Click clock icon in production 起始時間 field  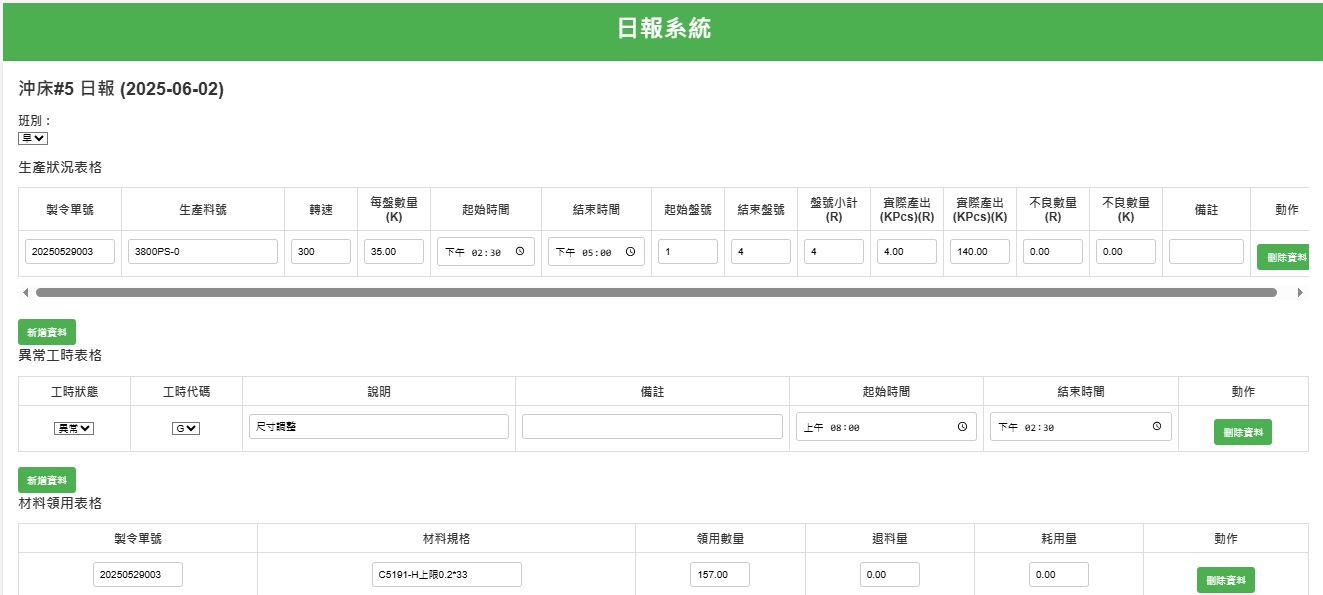click(x=520, y=252)
